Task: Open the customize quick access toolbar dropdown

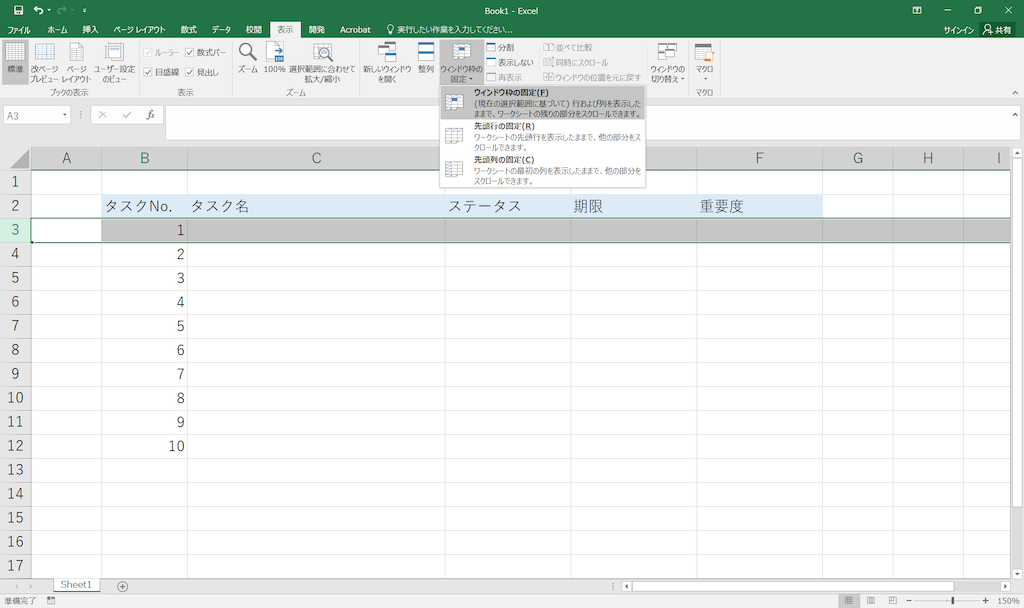Action: [84, 10]
